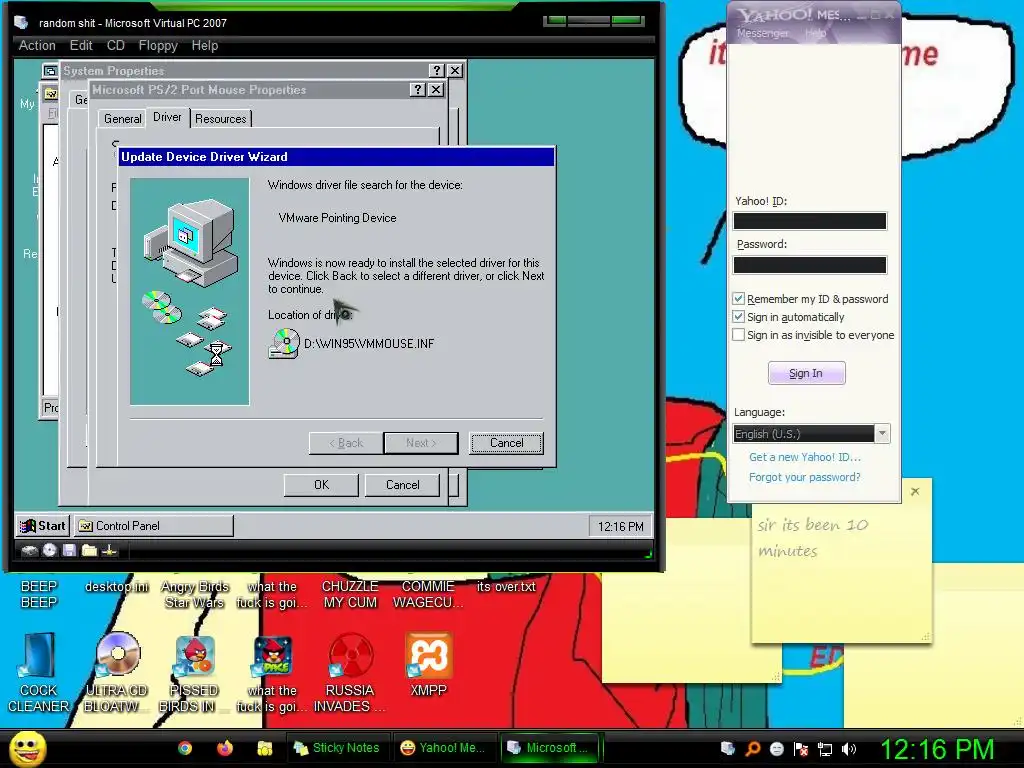Toggle 'Sign in automatically' checkbox
Image resolution: width=1024 pixels, height=768 pixels.
coord(739,317)
